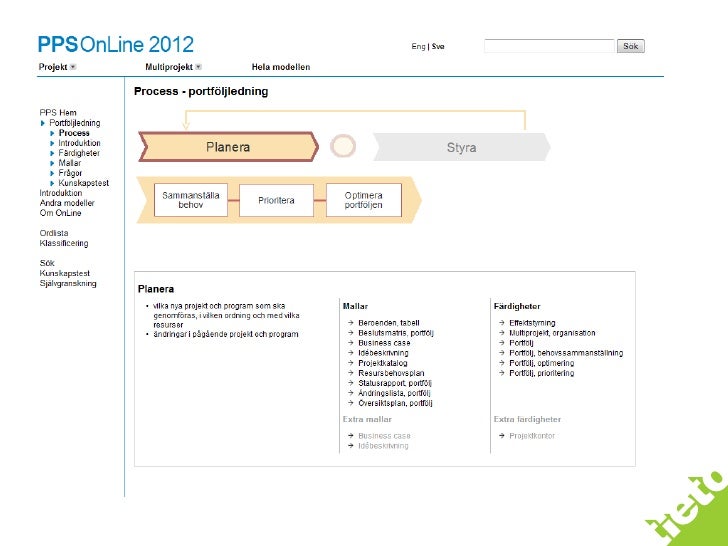Open Introduktion under Portföljledning
The image size is (728, 546).
79,143
